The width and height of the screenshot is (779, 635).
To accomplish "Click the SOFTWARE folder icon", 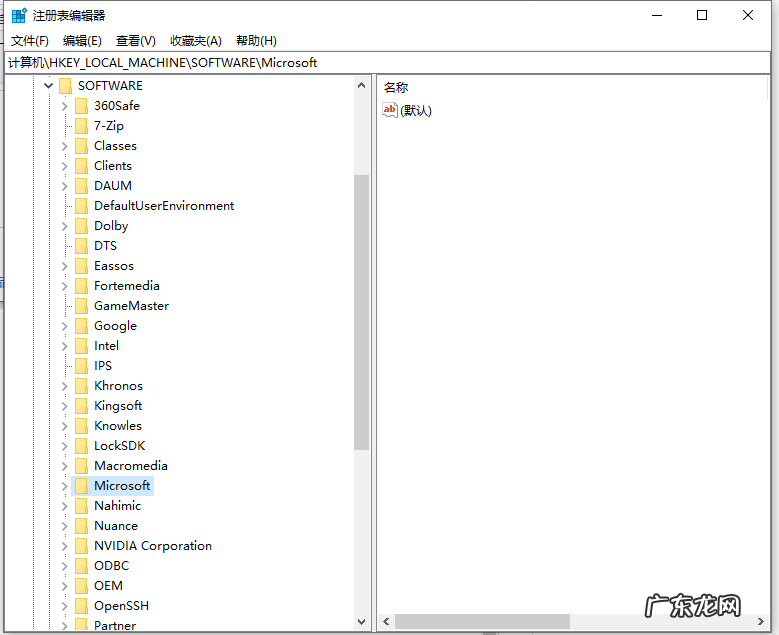I will 66,86.
